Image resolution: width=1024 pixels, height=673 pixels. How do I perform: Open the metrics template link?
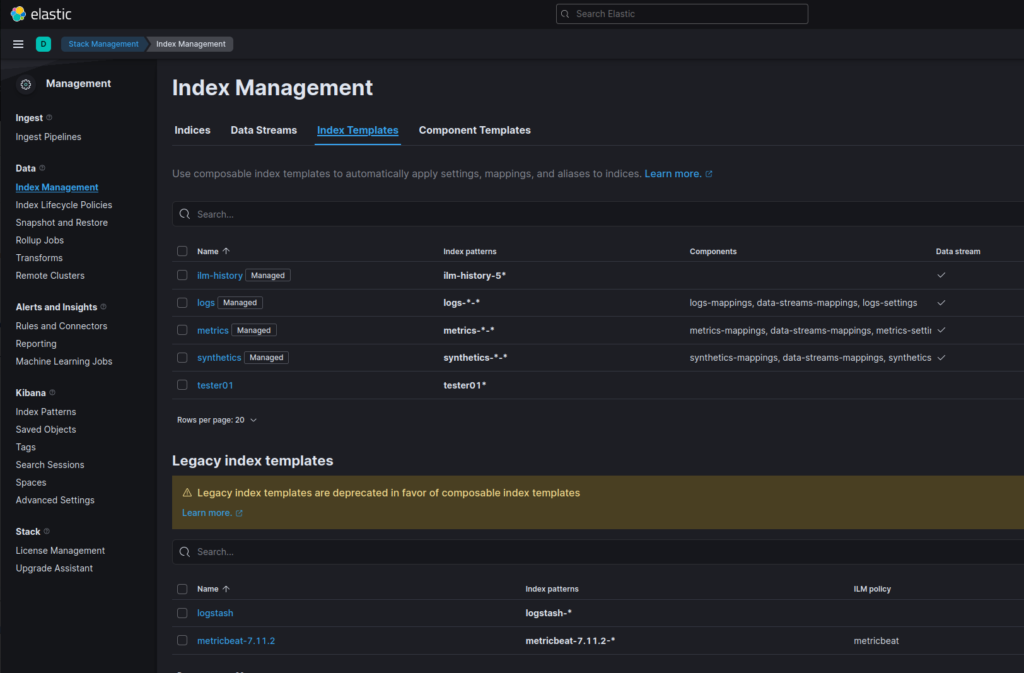(x=213, y=330)
